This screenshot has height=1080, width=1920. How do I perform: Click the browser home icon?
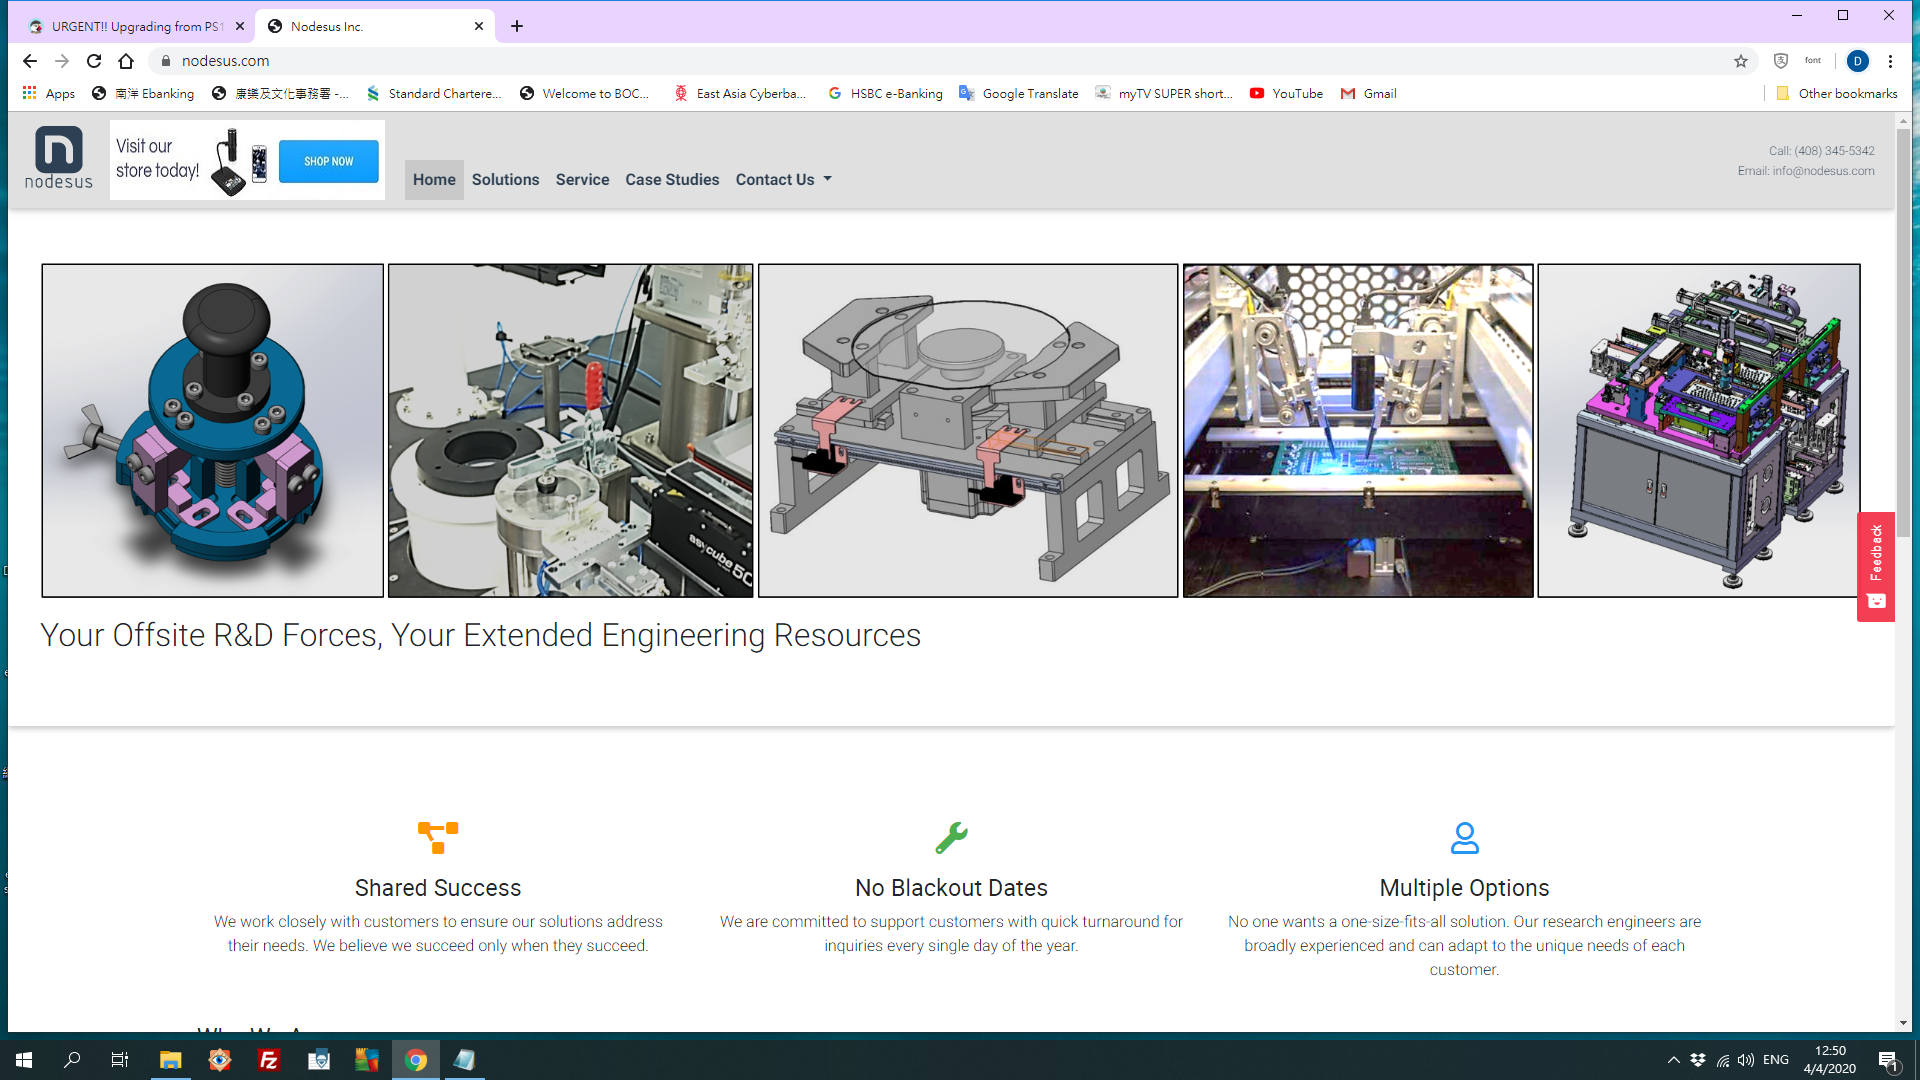click(x=126, y=61)
